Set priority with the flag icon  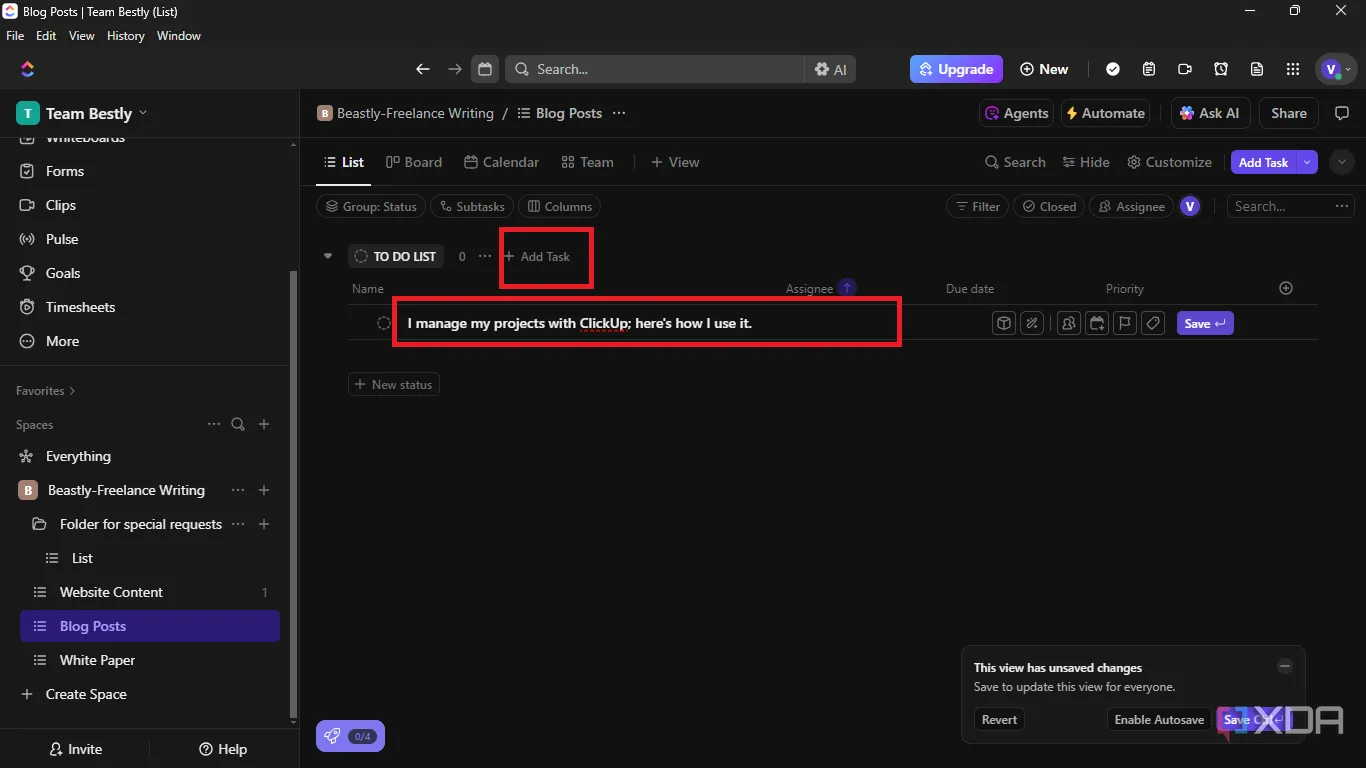click(x=1125, y=323)
